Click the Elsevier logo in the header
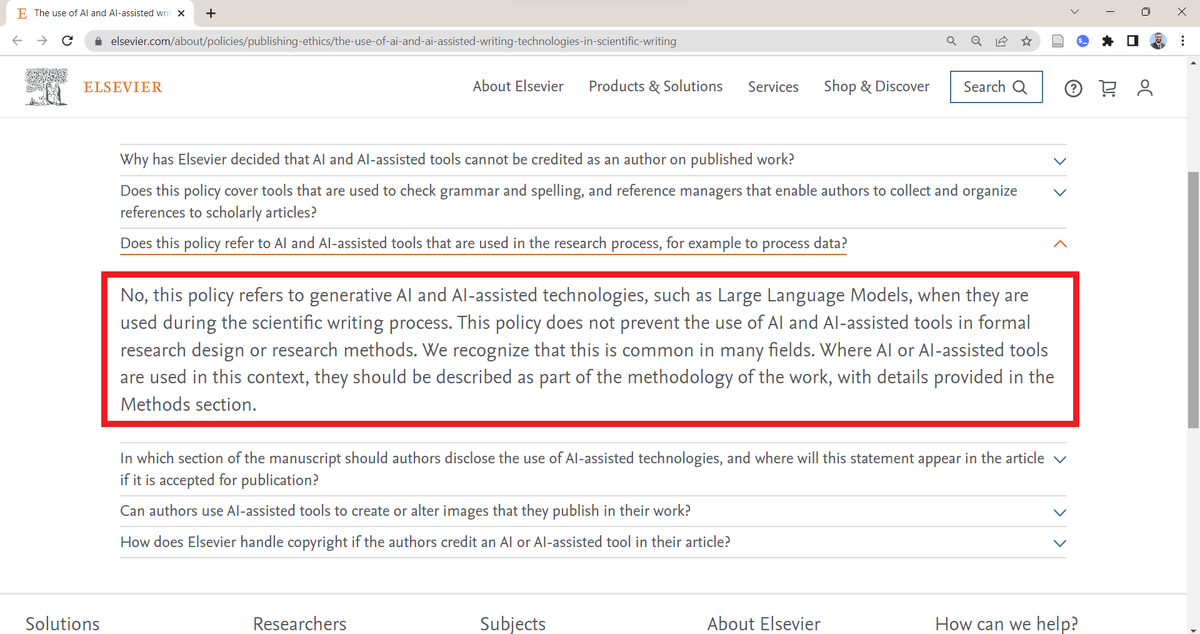The height and width of the screenshot is (634, 1200). click(93, 87)
